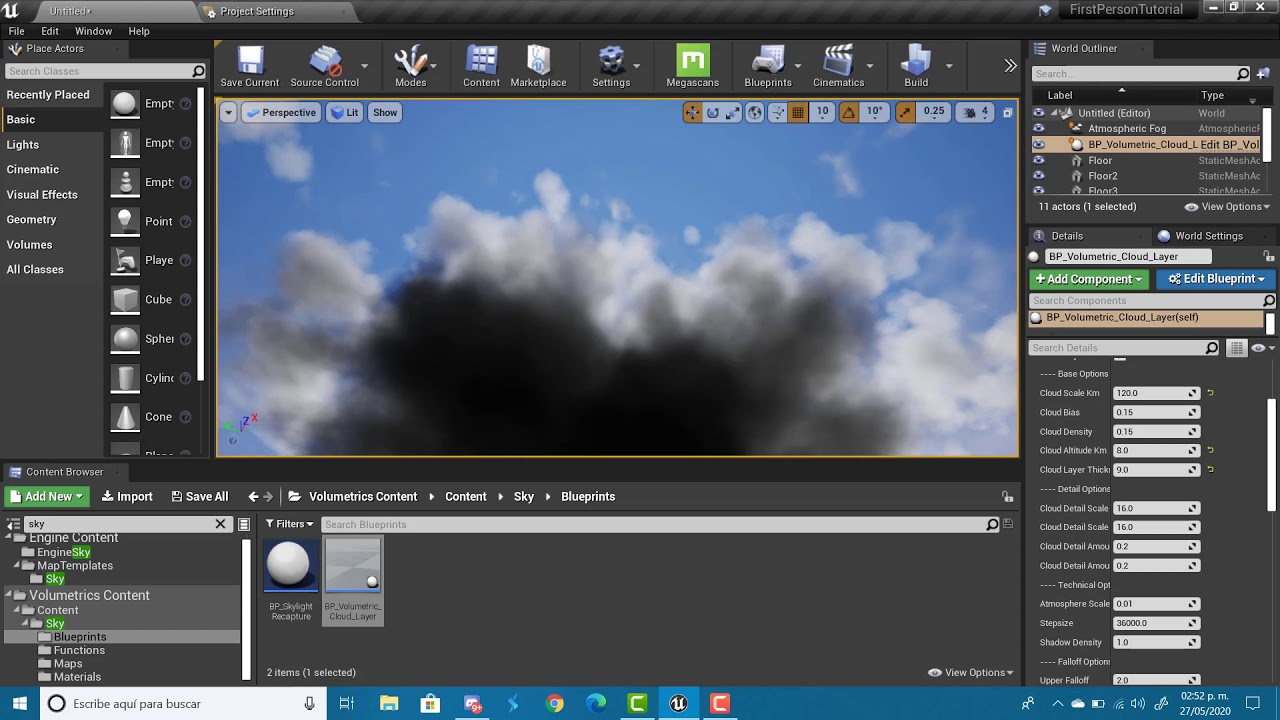Launch Megascans from the toolbar
Screen dimensions: 1280x720
point(692,67)
